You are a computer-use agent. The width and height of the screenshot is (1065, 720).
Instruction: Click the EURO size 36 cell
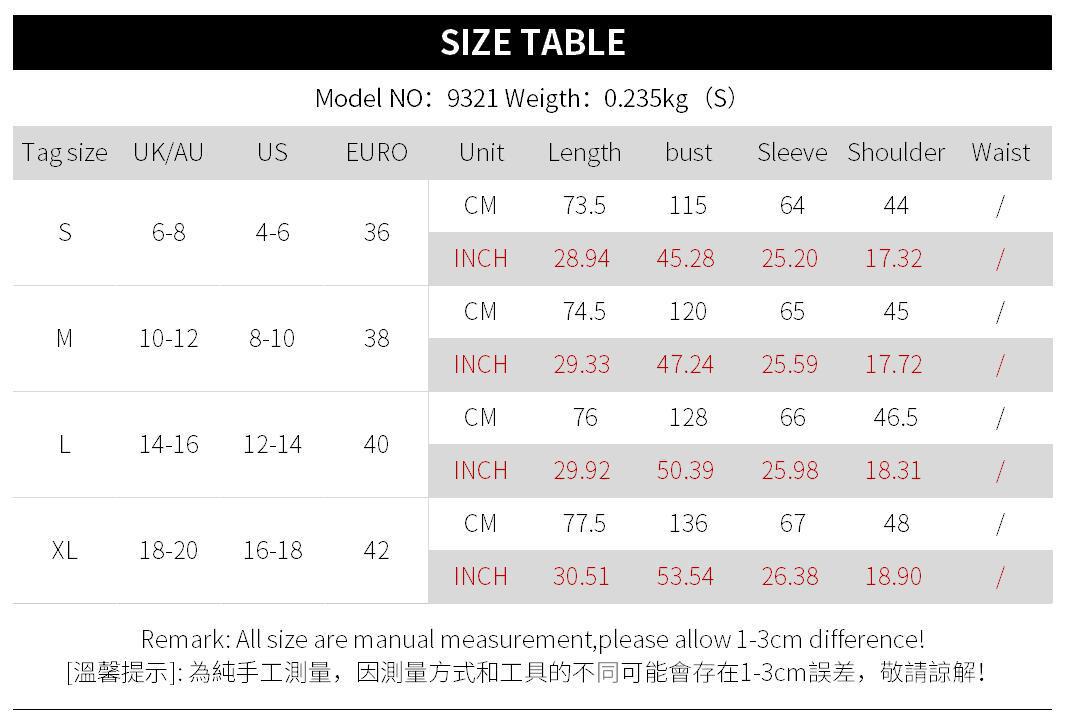(x=376, y=232)
